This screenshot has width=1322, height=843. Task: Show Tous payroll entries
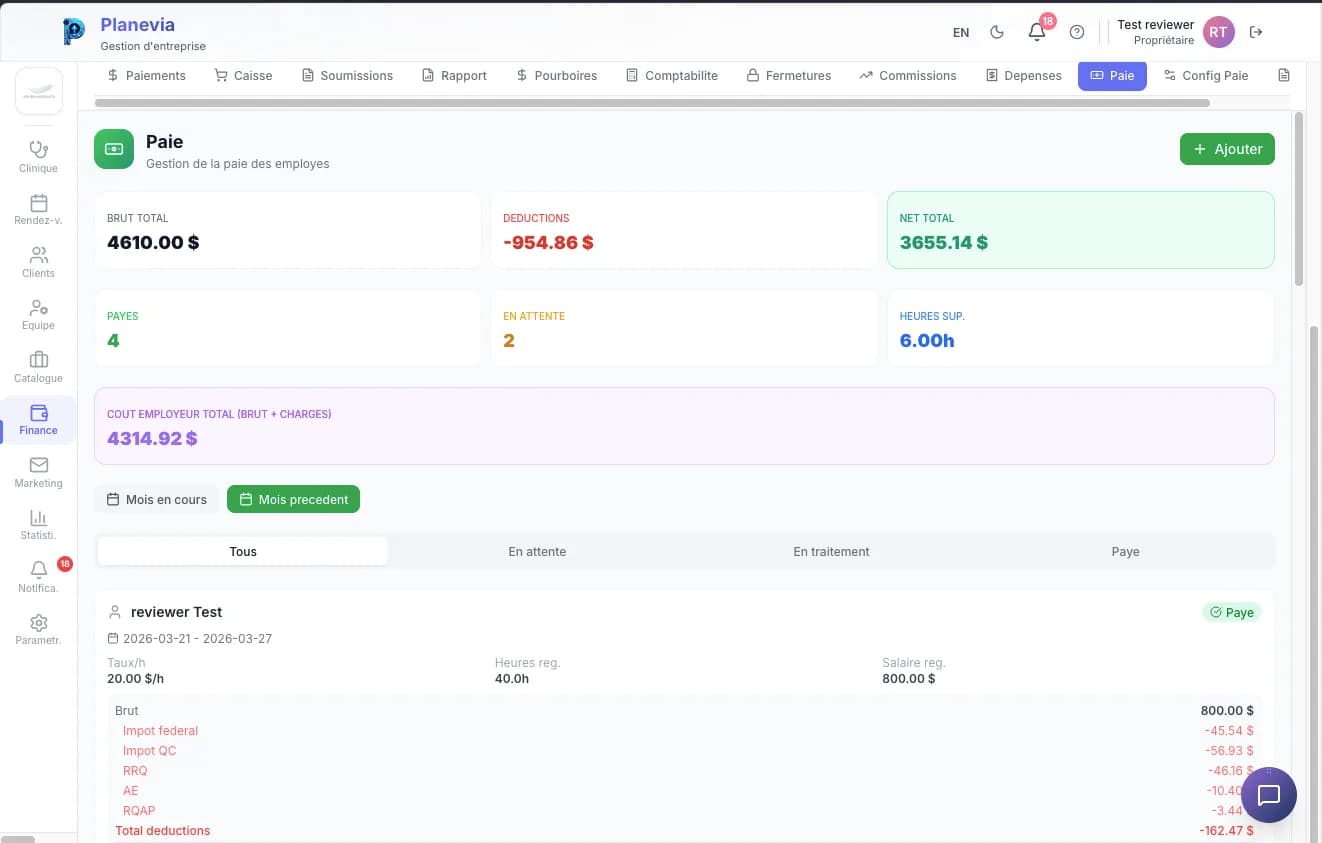pyautogui.click(x=243, y=551)
